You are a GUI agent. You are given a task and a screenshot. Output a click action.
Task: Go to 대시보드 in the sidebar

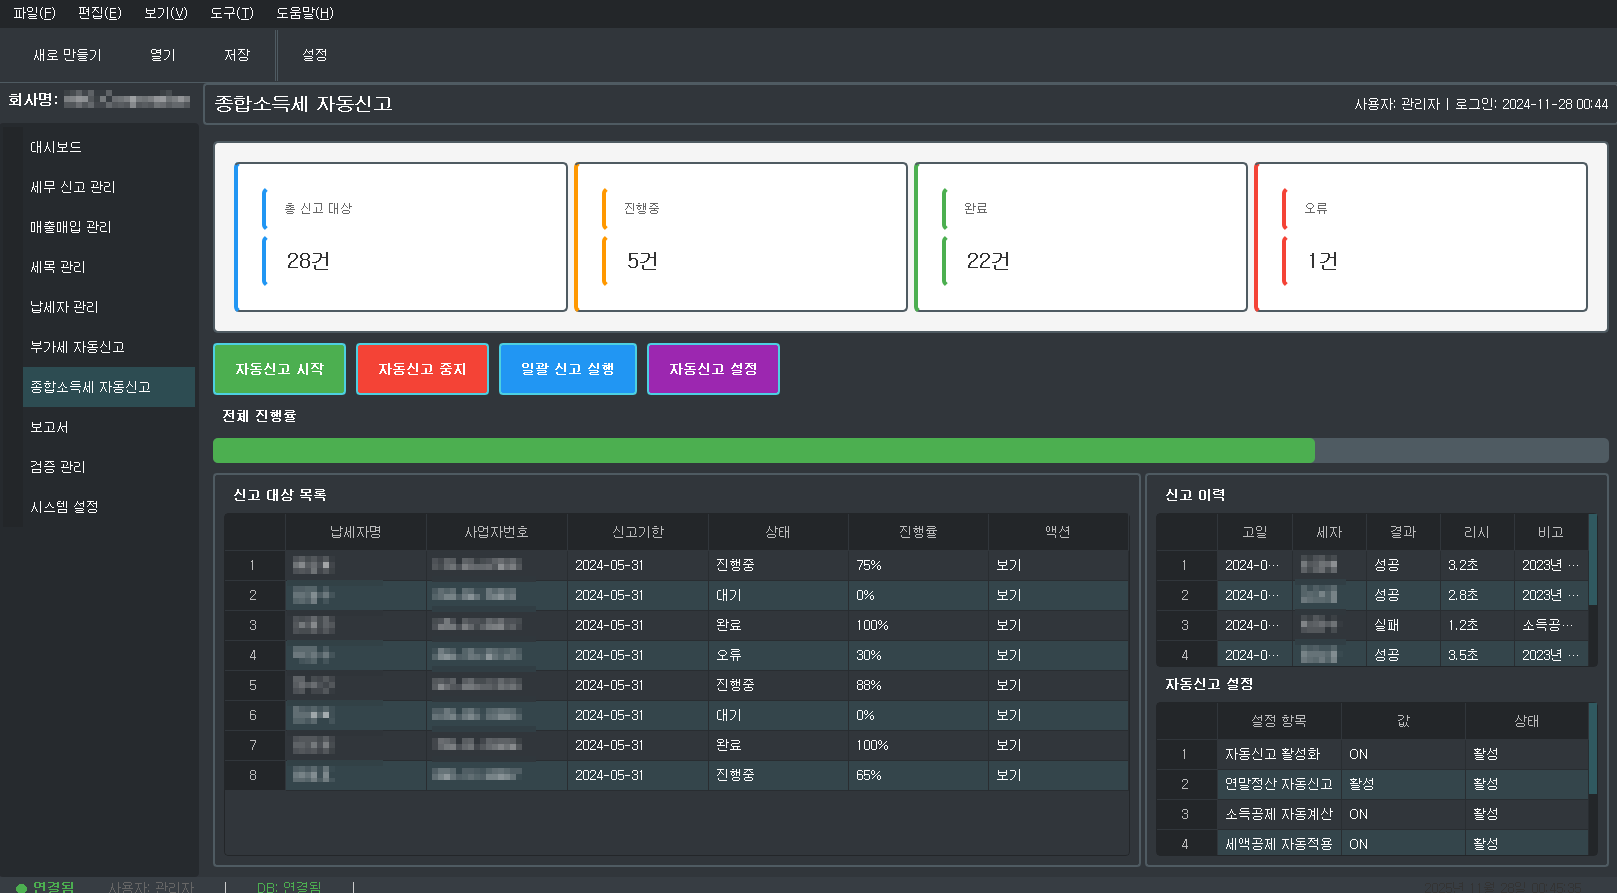click(x=56, y=147)
